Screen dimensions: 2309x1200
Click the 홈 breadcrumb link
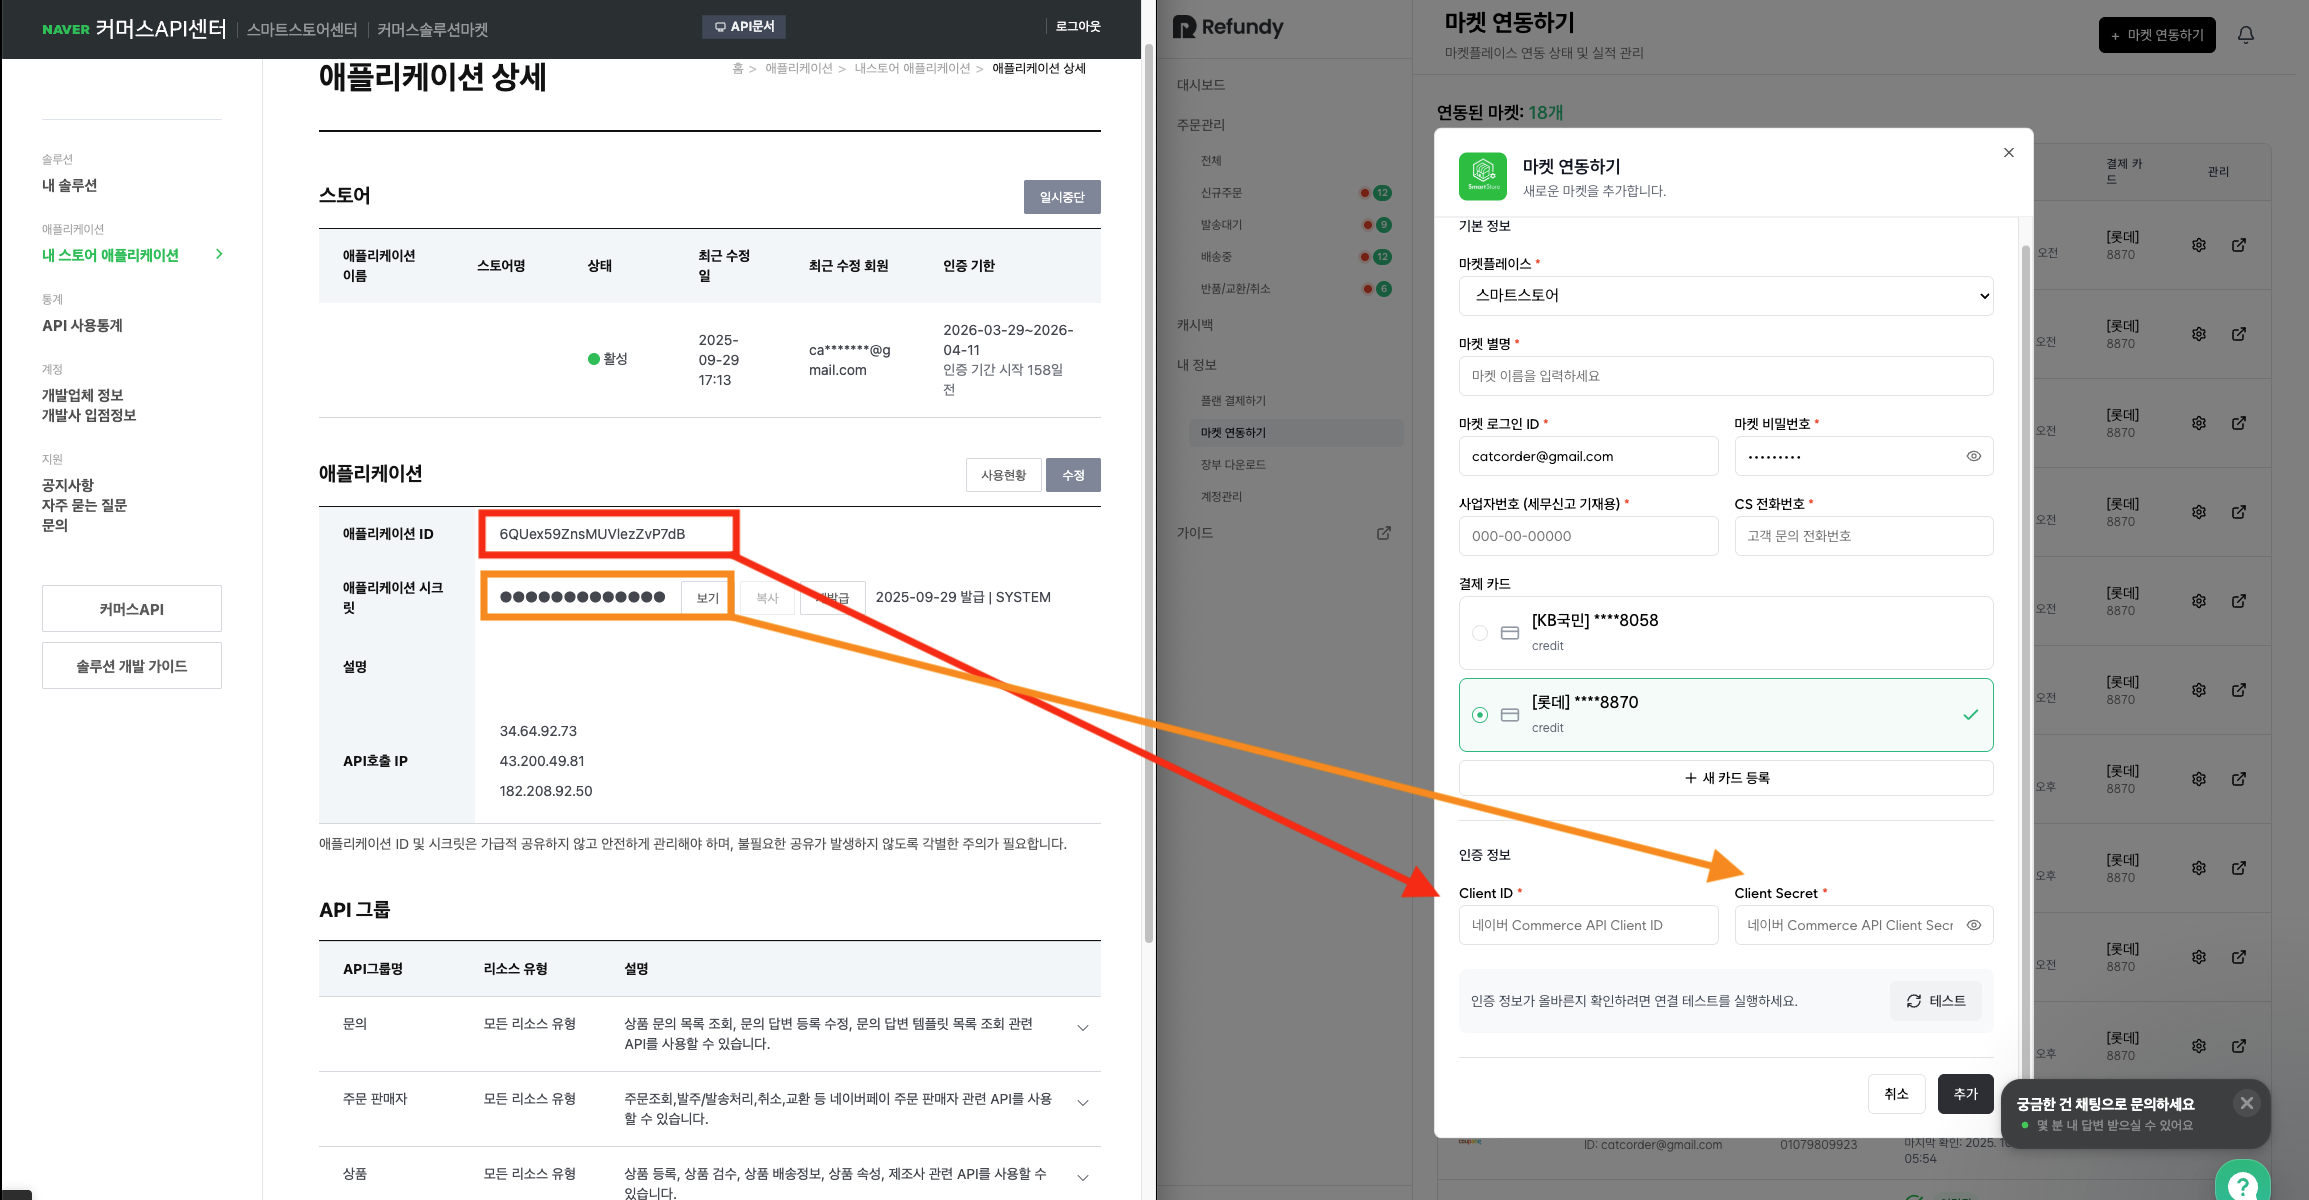[x=738, y=68]
